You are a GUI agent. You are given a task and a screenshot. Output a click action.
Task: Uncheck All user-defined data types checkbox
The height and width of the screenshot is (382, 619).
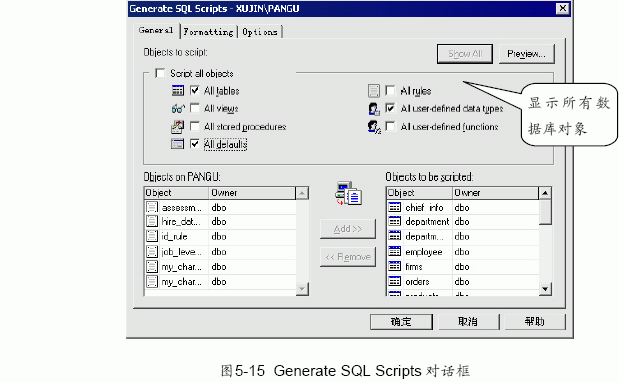click(390, 108)
